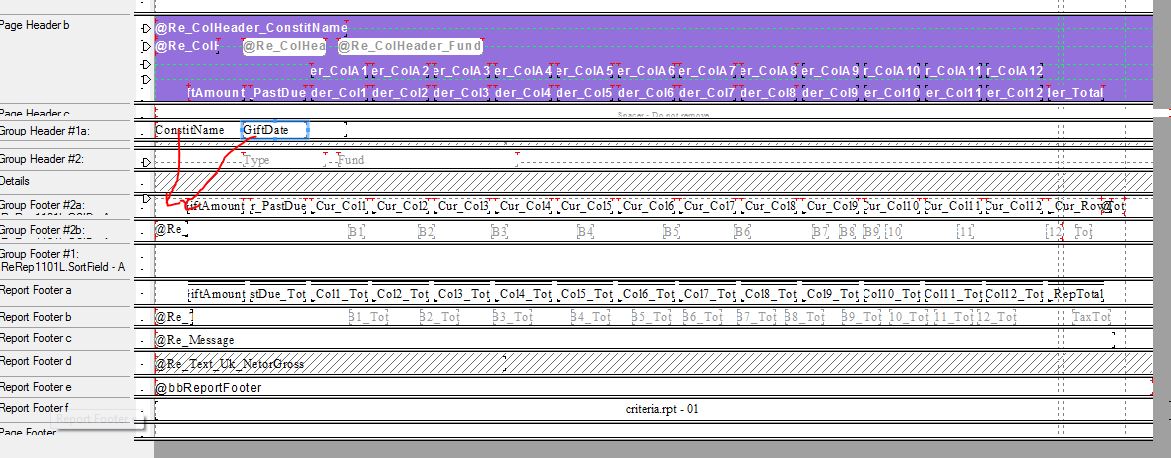Click the Tot field in Group Footer #2b

click(1083, 232)
